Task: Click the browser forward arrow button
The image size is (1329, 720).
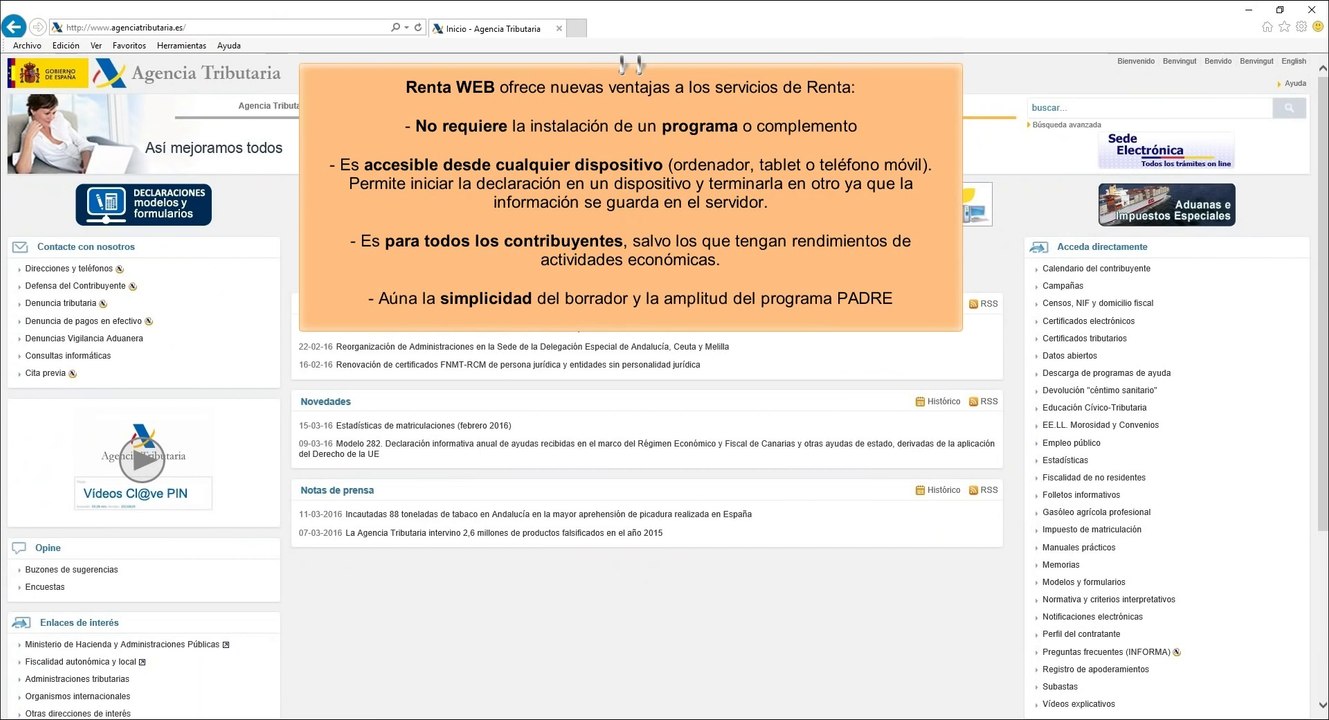Action: tap(38, 27)
